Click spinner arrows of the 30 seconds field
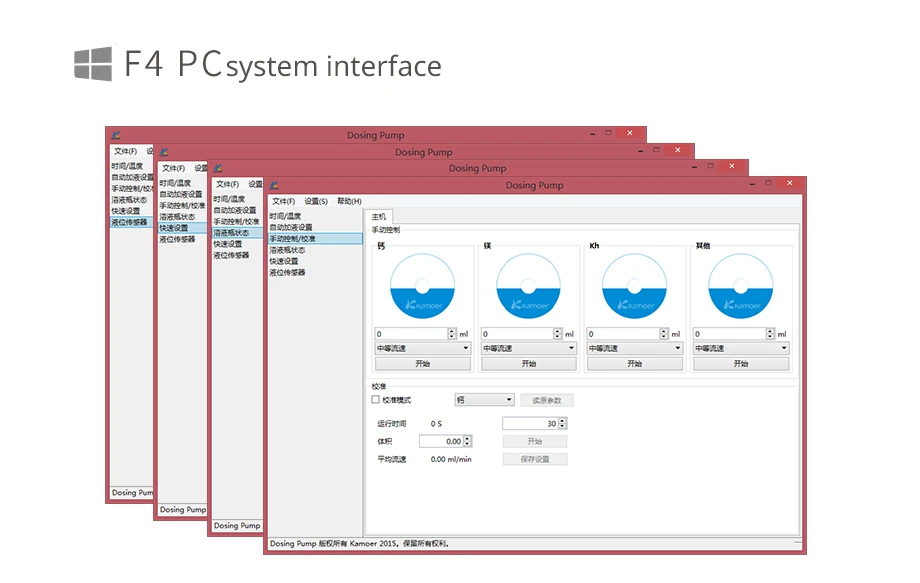The height and width of the screenshot is (583, 920). [563, 423]
